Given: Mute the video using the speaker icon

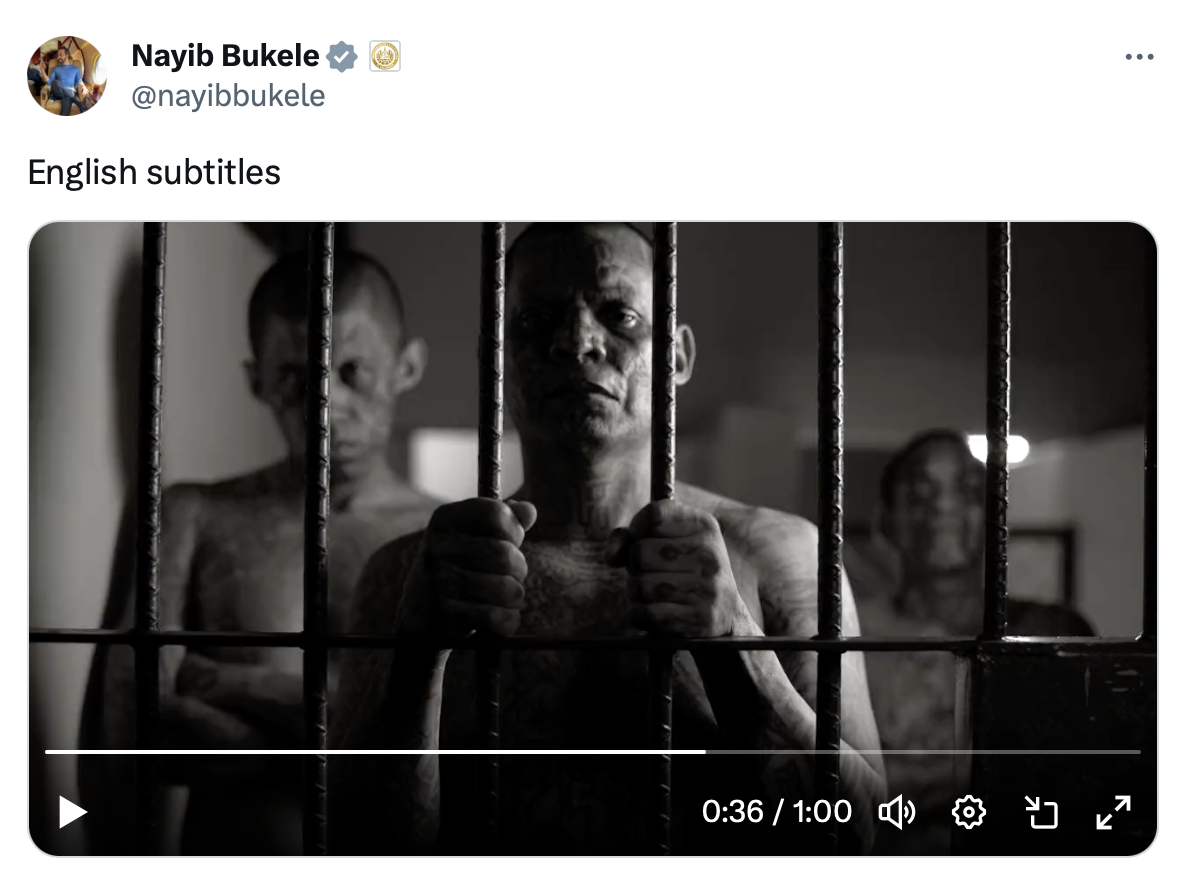Looking at the screenshot, I should (x=896, y=812).
